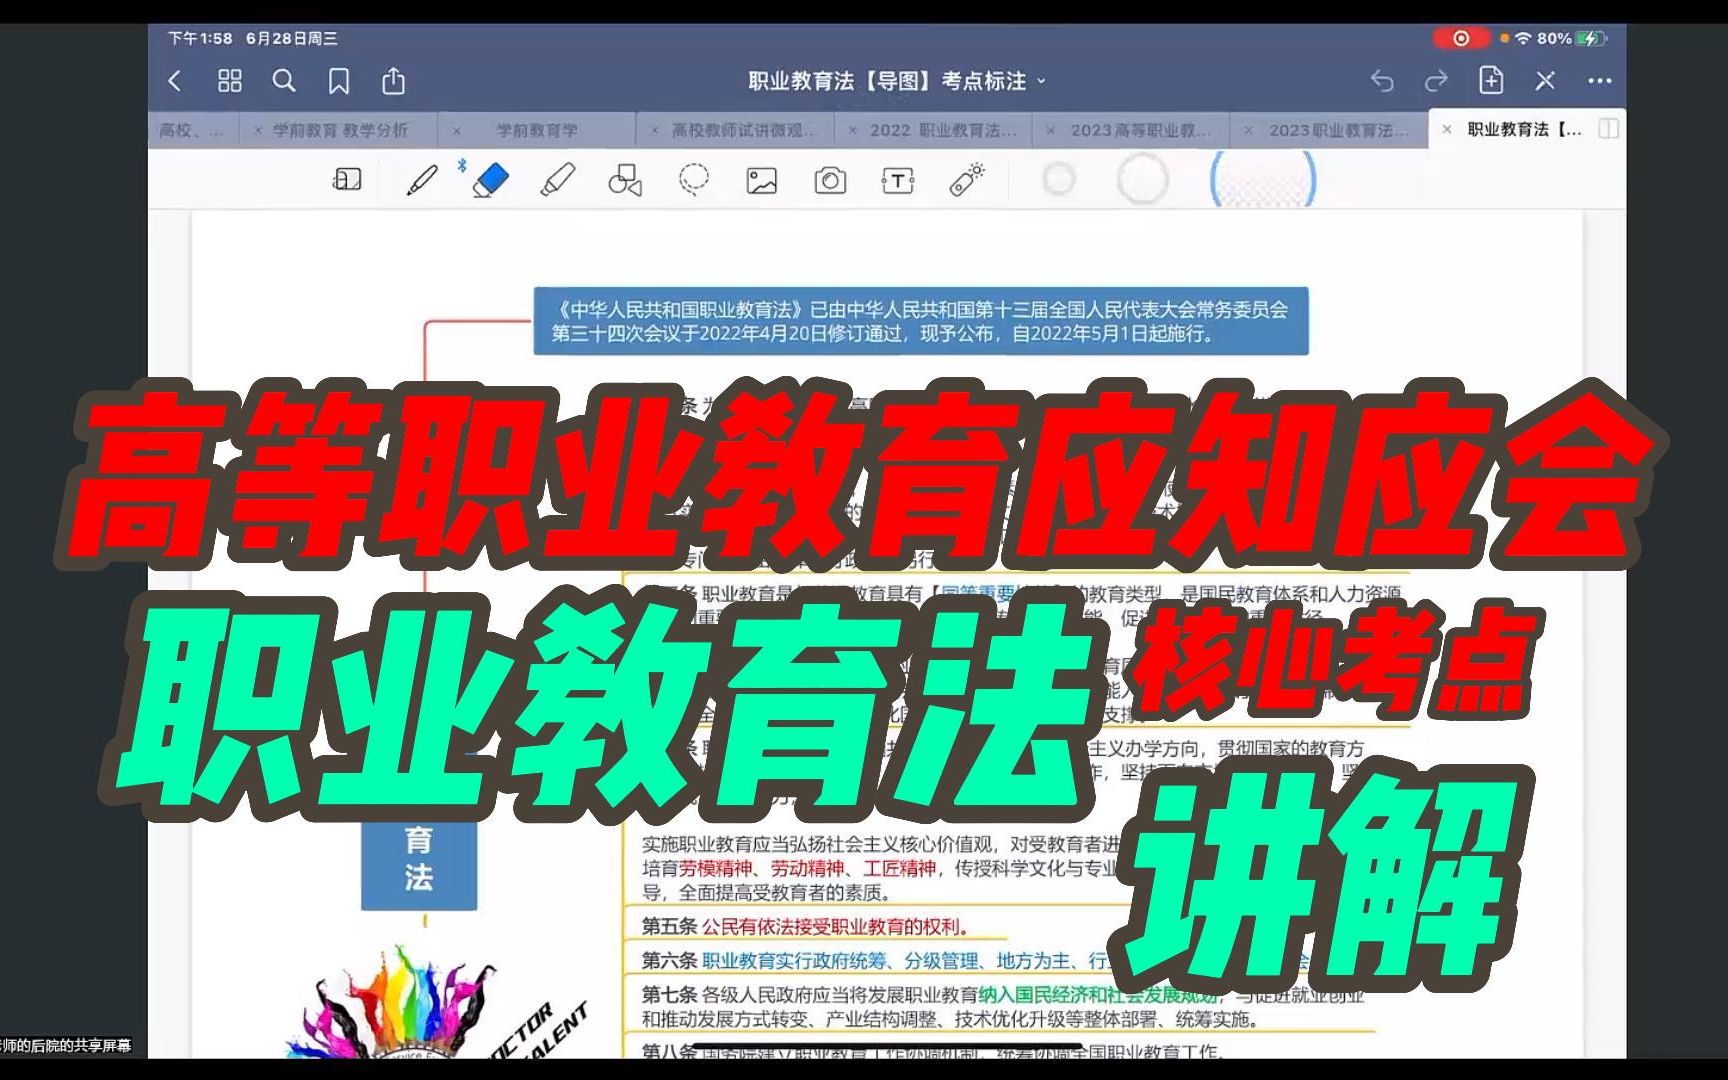This screenshot has width=1728, height=1080.
Task: Tap the back chevron to leave document
Action: [175, 81]
